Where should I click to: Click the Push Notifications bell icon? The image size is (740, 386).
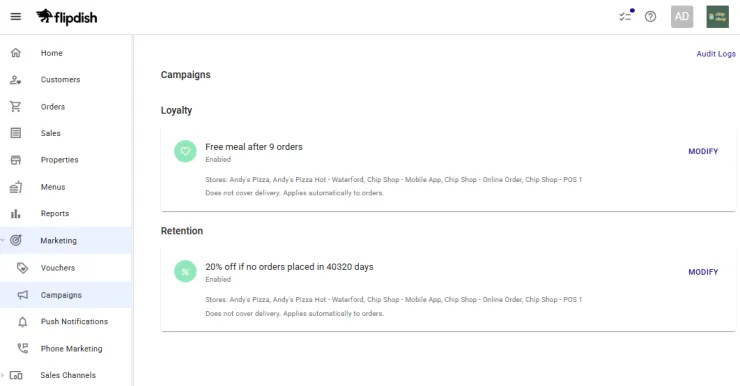pos(22,322)
